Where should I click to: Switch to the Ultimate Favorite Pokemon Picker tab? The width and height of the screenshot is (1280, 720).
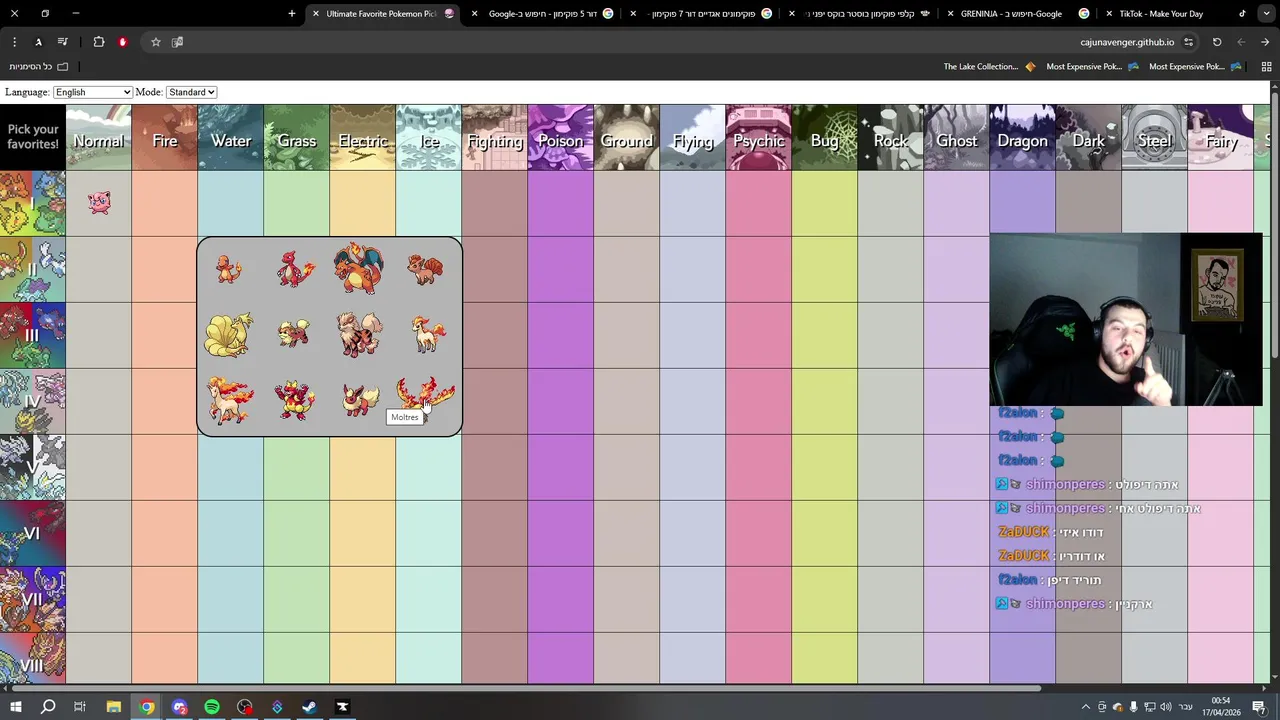point(383,14)
